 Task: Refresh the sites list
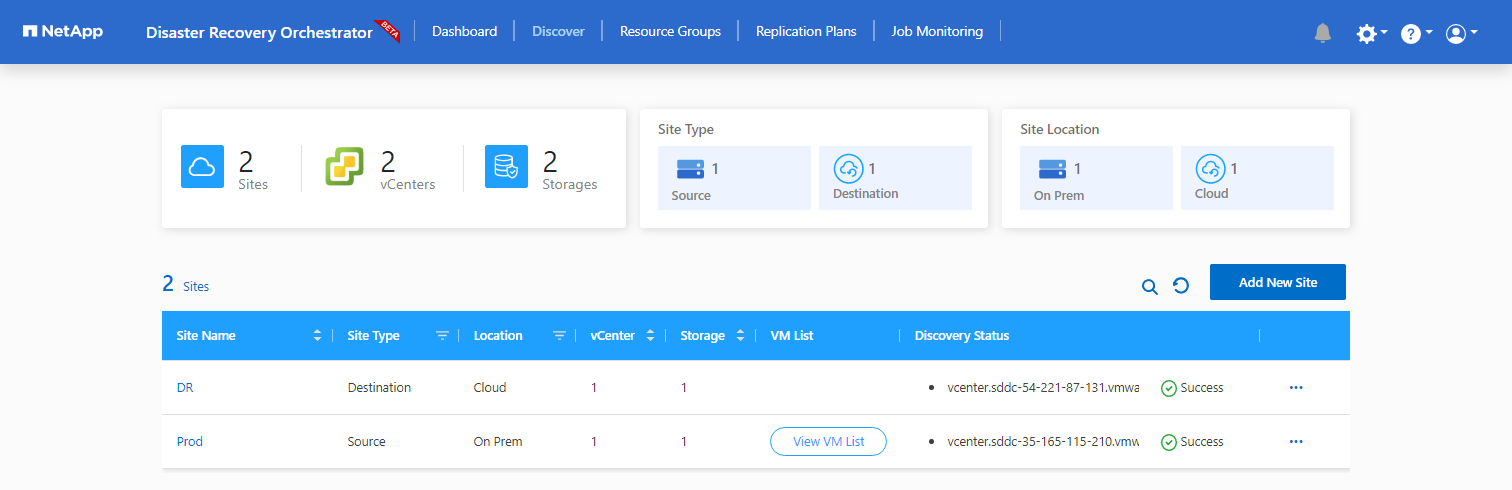[1181, 286]
